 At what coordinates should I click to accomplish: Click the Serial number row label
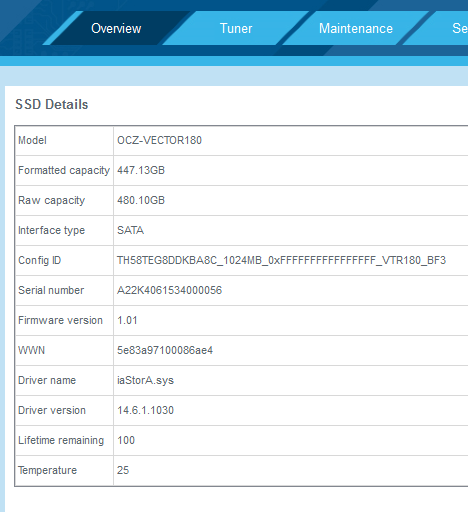coord(51,290)
